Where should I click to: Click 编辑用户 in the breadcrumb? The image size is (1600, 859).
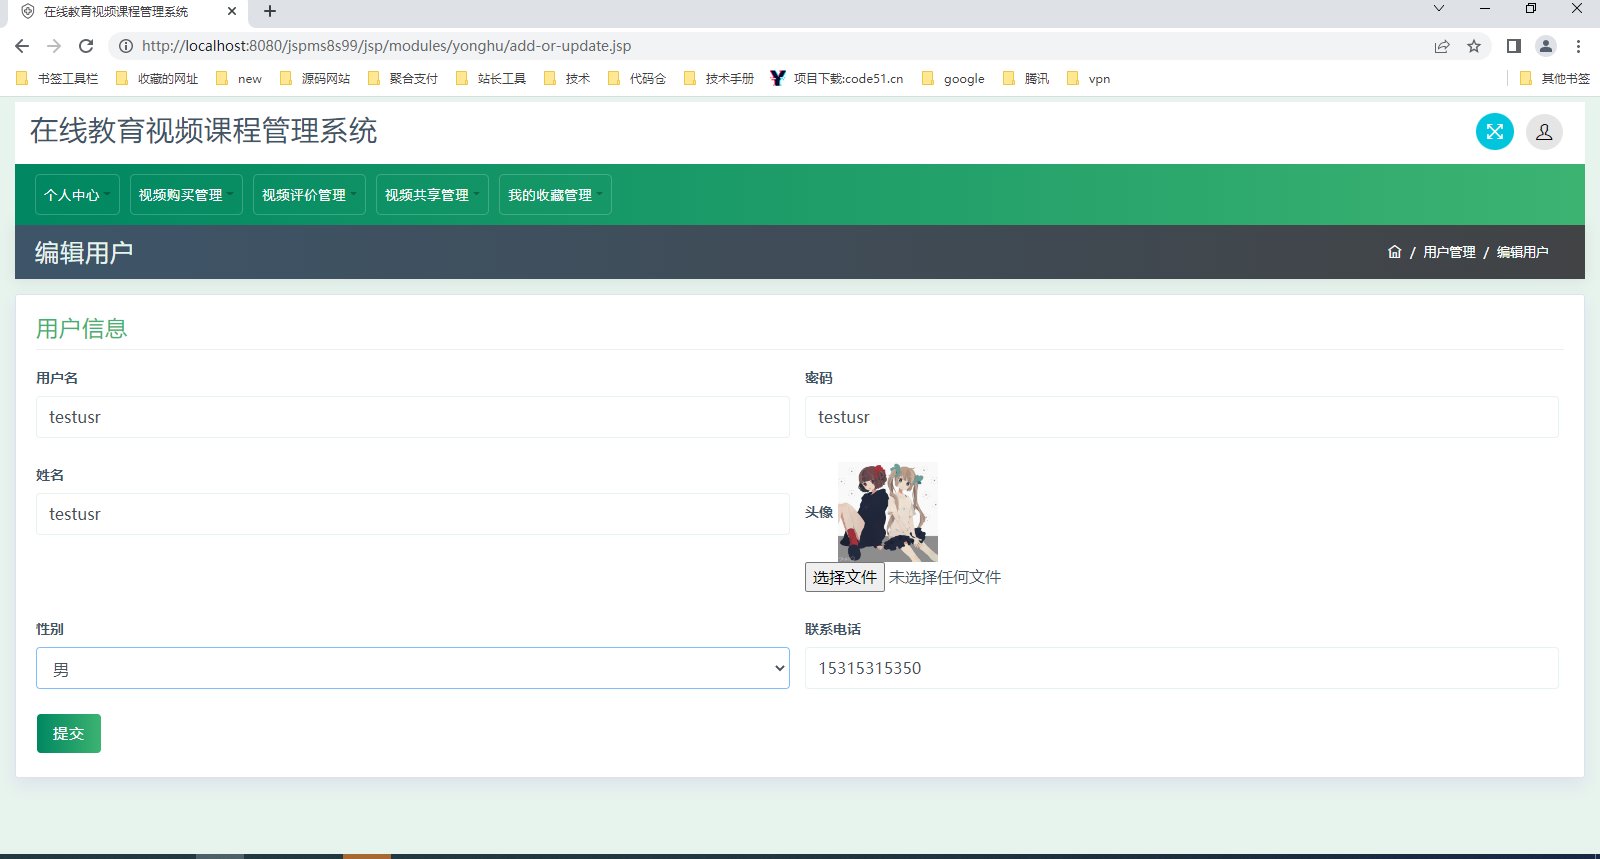pyautogui.click(x=1522, y=252)
